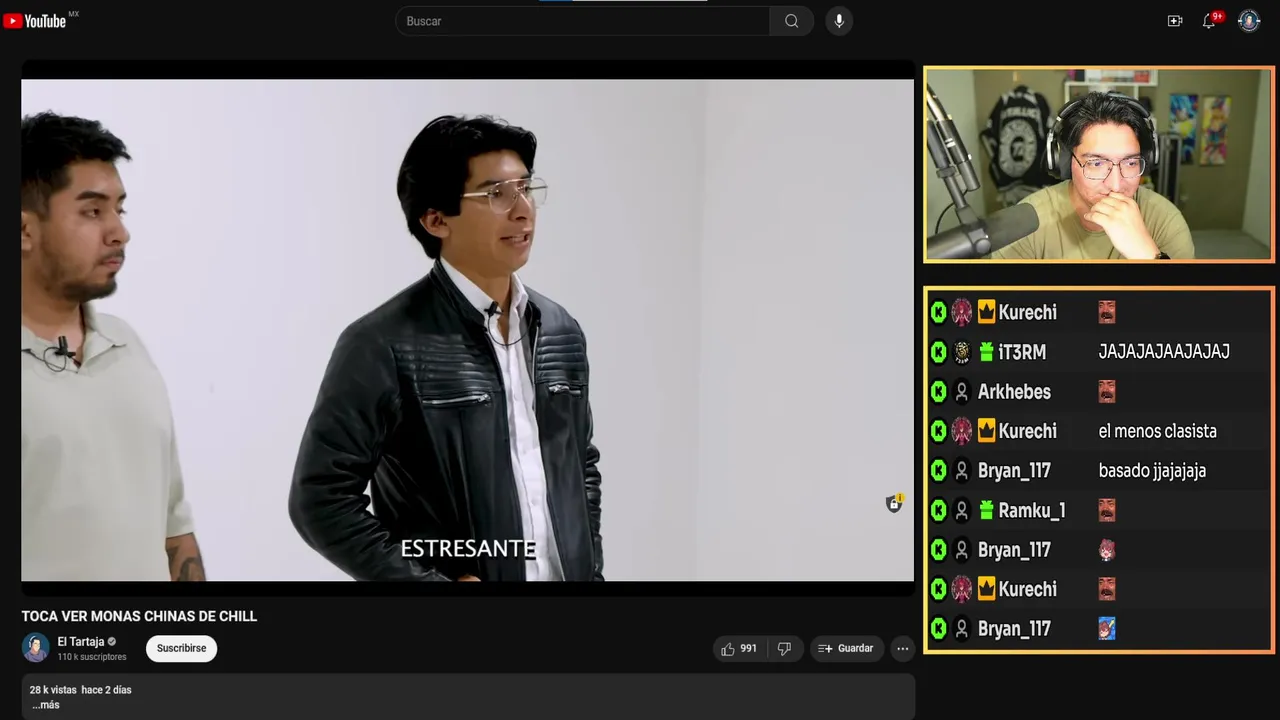Click the green gift badge next to iT3RM
This screenshot has height=720, width=1280.
[x=987, y=352]
